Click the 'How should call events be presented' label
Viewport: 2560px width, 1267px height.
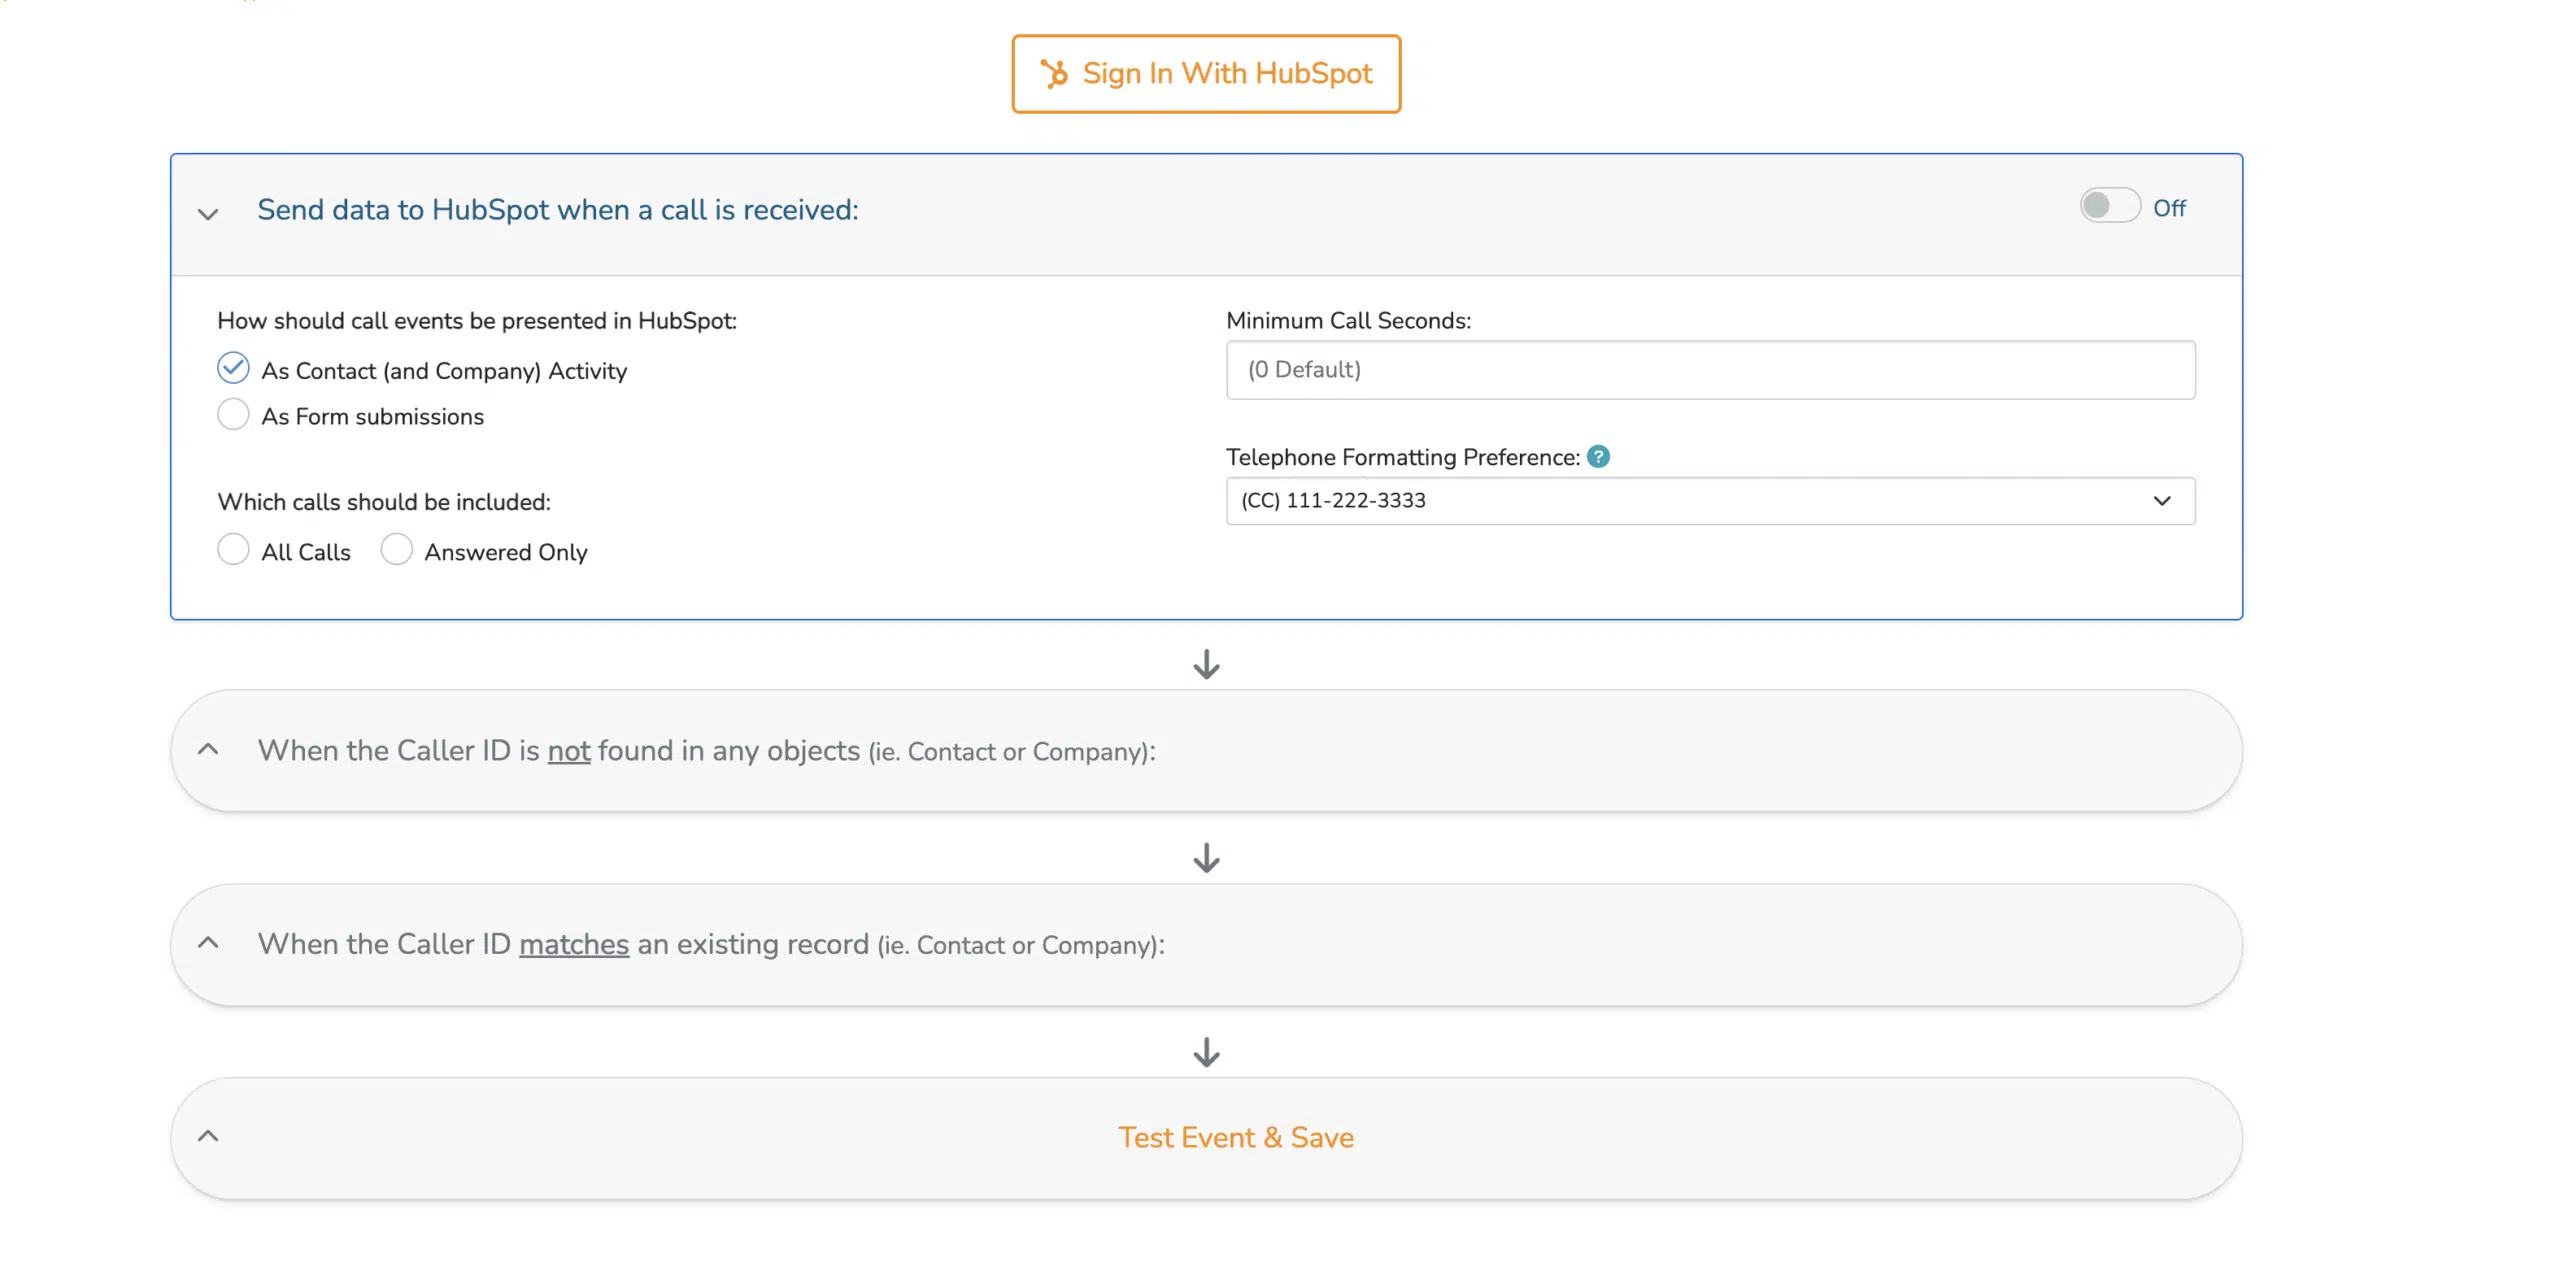tap(477, 321)
